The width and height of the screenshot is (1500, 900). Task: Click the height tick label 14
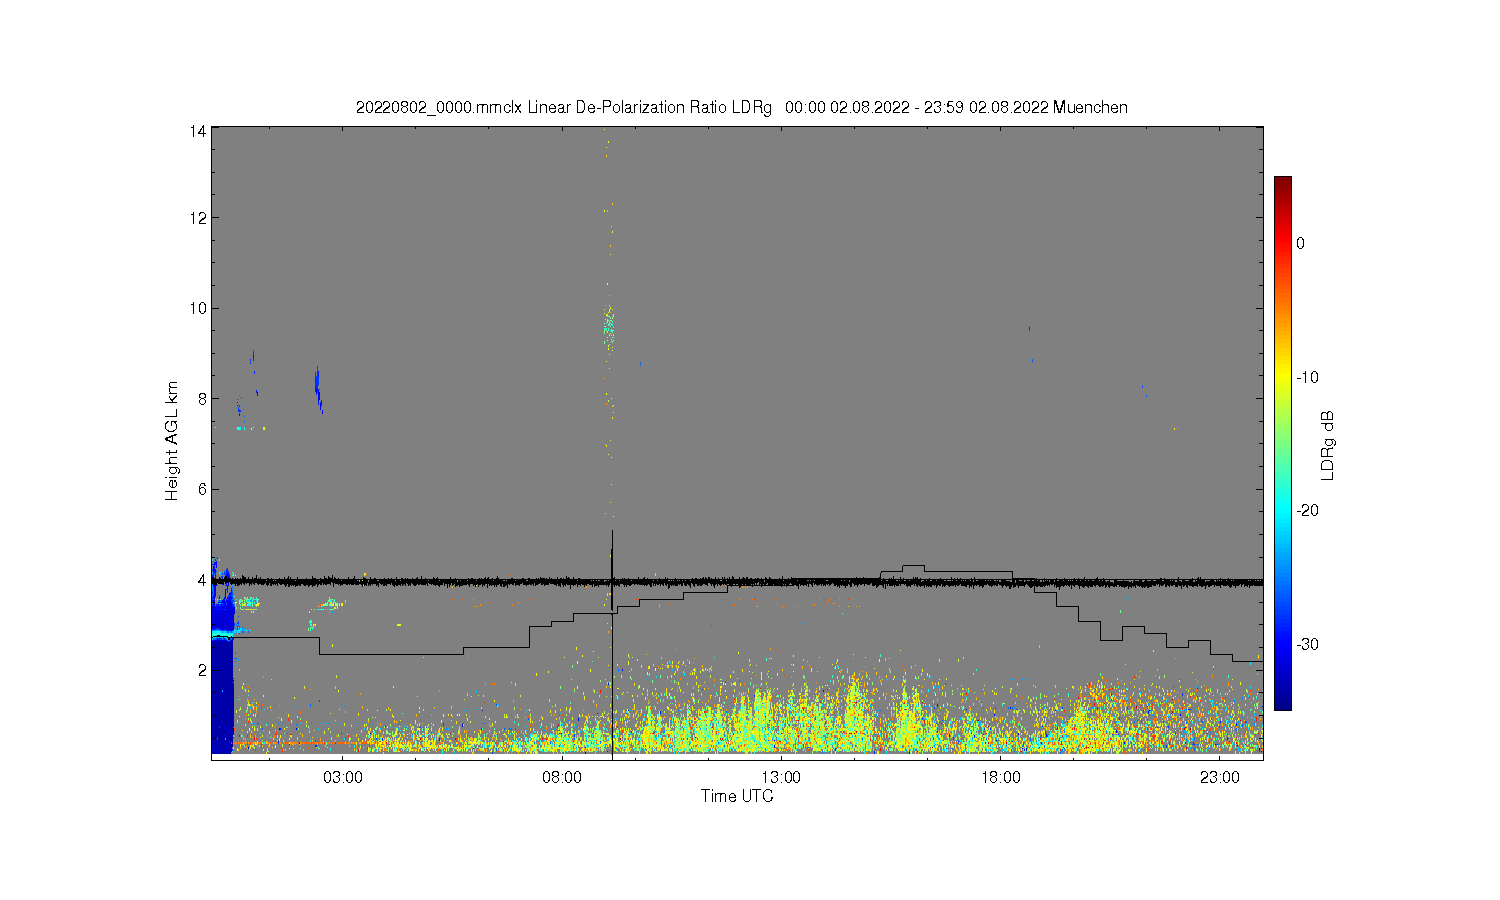pyautogui.click(x=198, y=131)
